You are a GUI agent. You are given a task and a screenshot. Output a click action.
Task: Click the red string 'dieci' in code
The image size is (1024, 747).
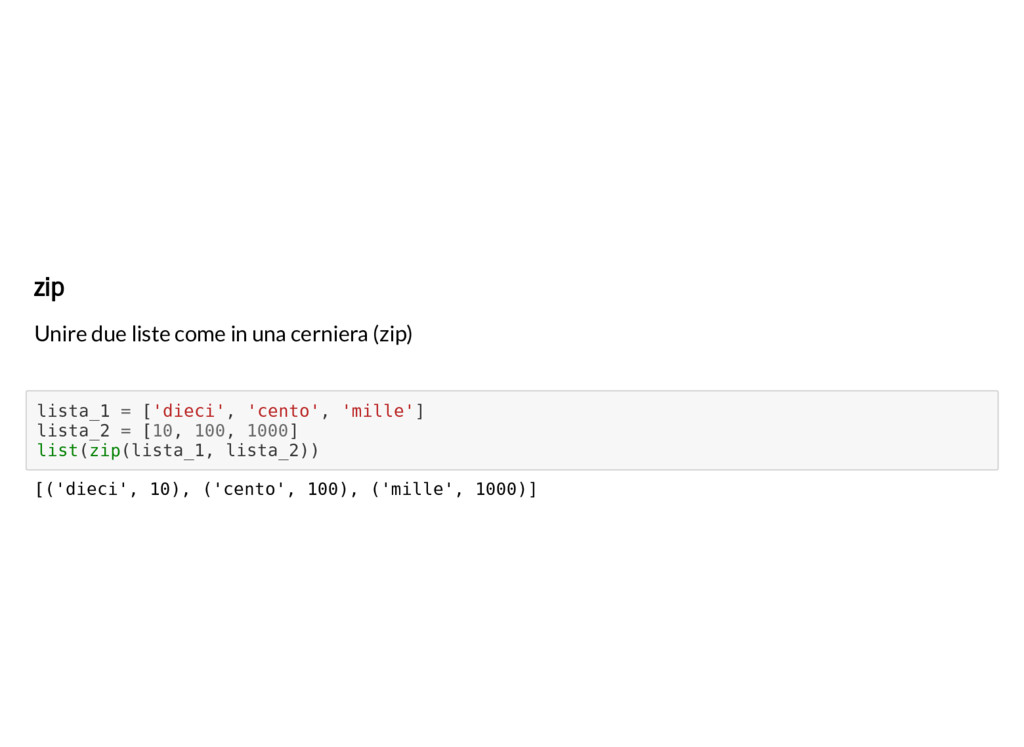(x=189, y=411)
